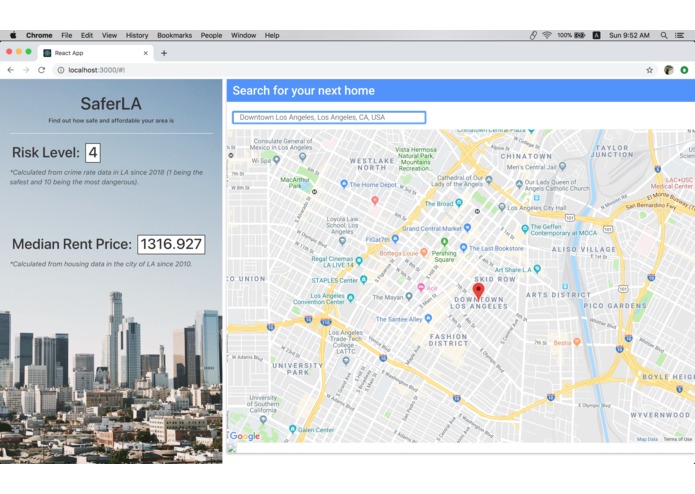Click Pershing Square park marker
This screenshot has width=695, height=494.
(x=444, y=242)
